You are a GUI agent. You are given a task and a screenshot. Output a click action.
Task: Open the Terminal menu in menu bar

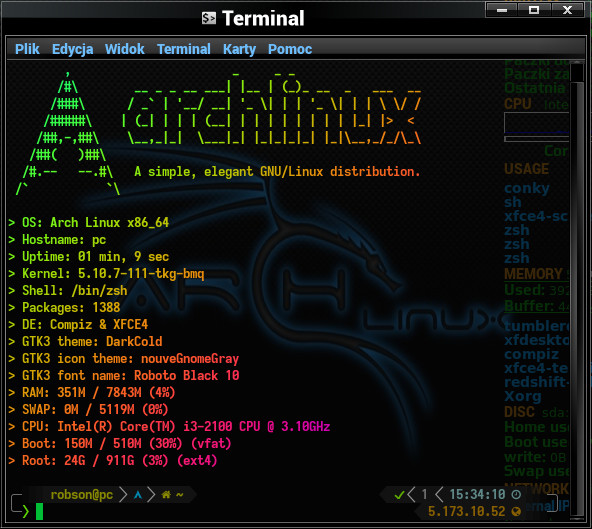pyautogui.click(x=184, y=49)
